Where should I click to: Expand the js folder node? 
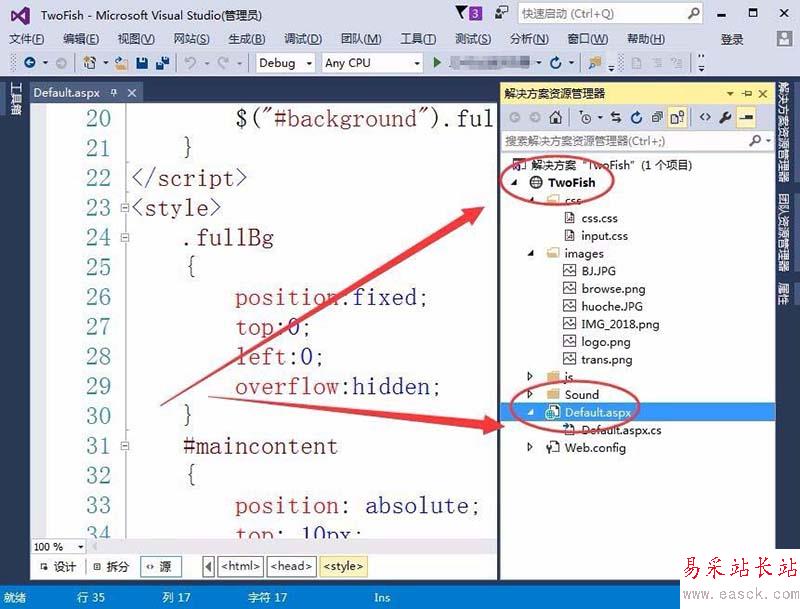coord(530,376)
